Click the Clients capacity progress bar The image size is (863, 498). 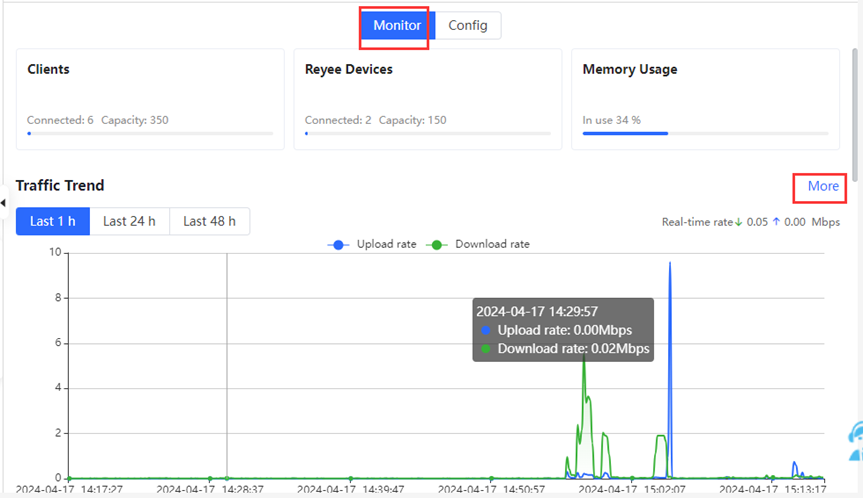click(150, 133)
